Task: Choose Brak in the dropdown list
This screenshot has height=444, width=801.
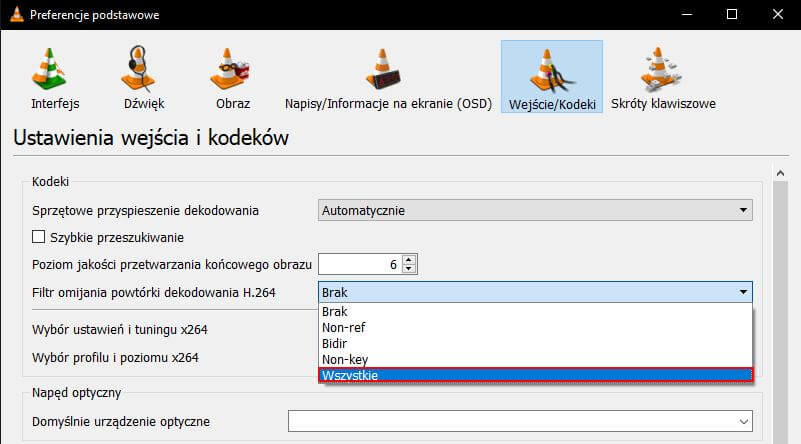Action: [535, 311]
